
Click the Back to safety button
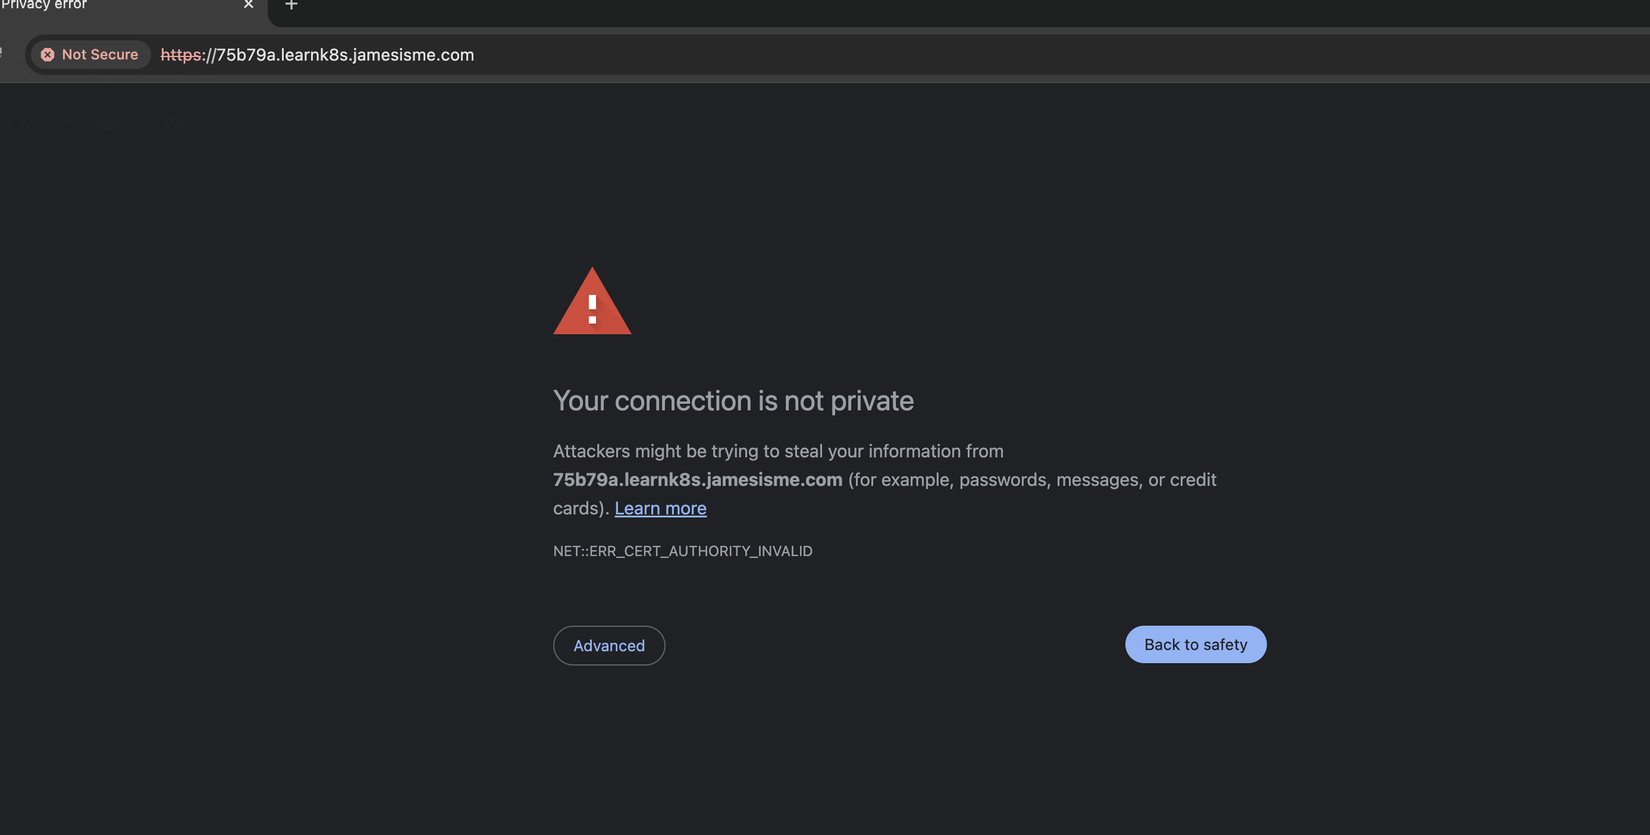(x=1195, y=644)
